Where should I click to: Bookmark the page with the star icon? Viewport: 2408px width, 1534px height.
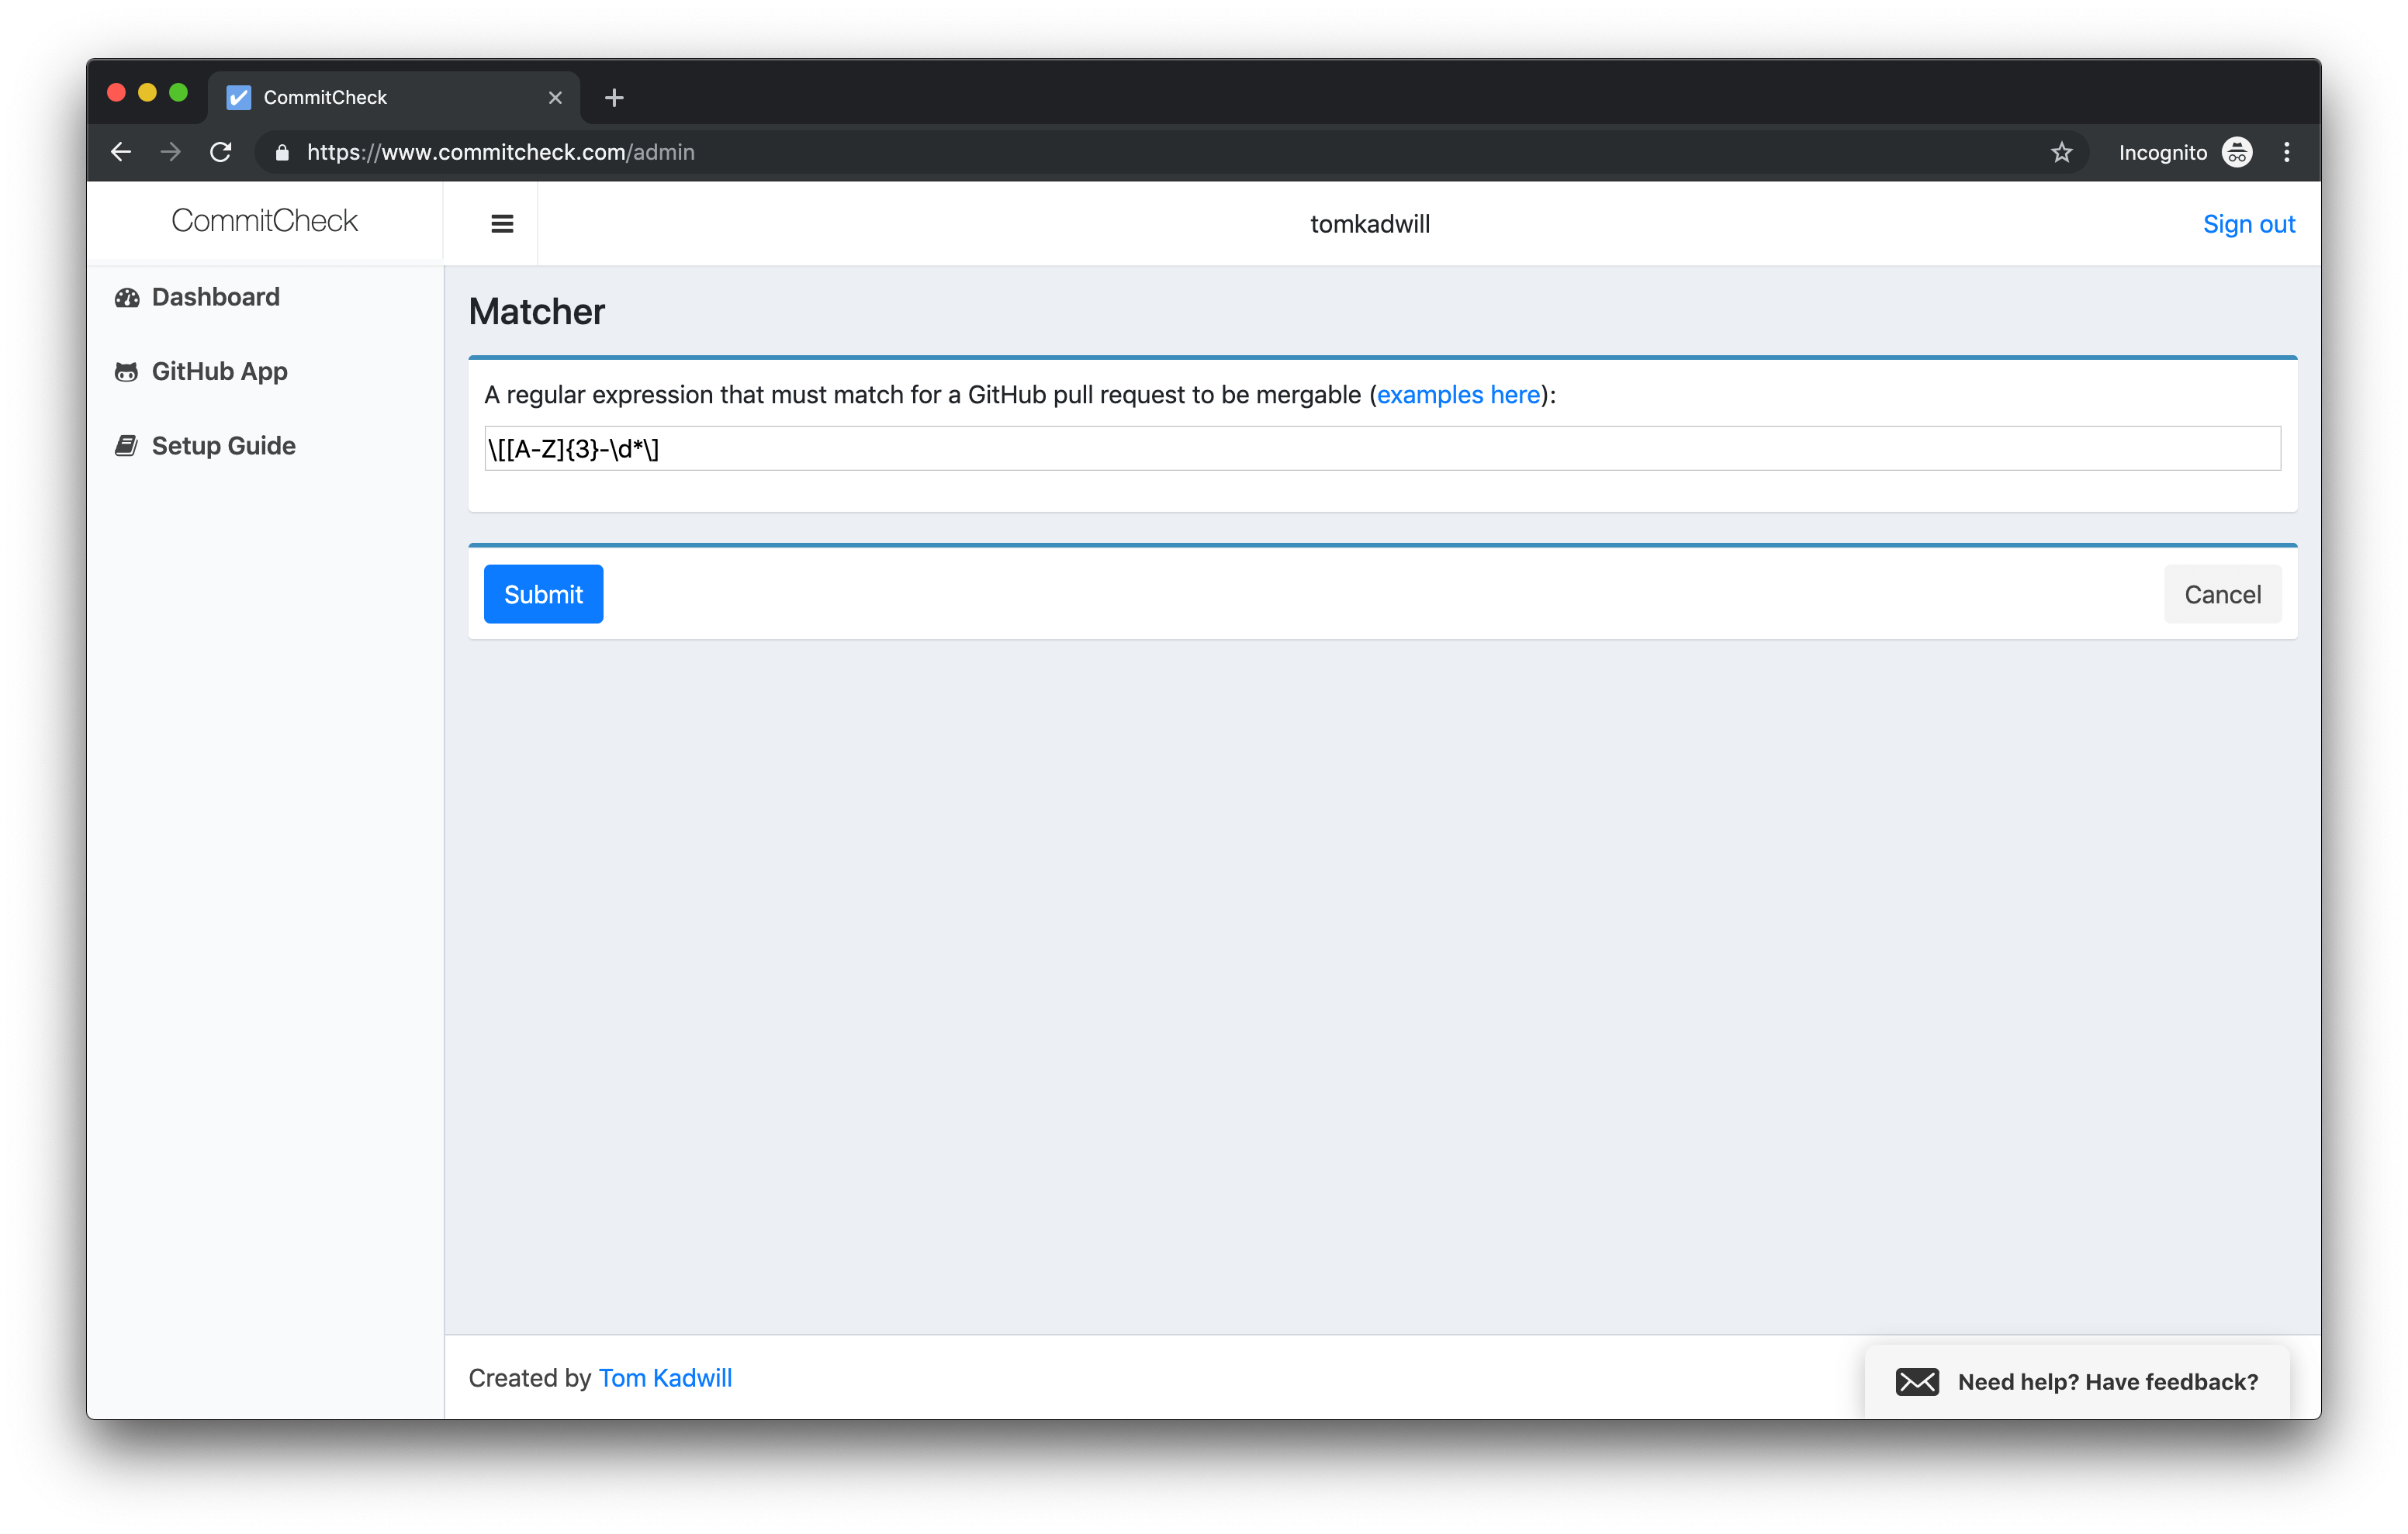(2061, 152)
